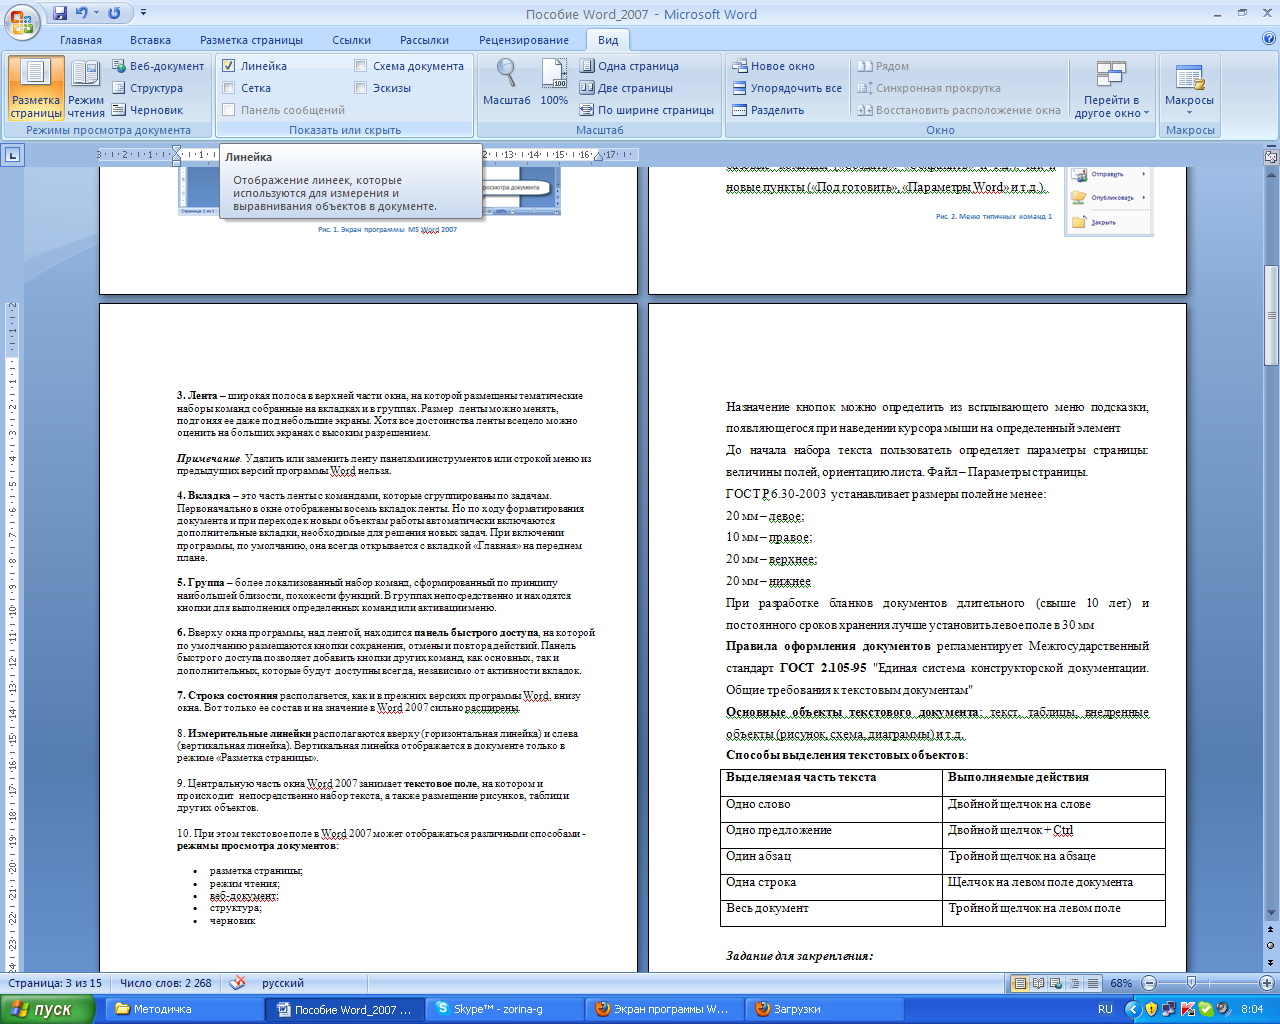Uncheck the Линейка checkbox
The image size is (1280, 1024).
coord(228,66)
